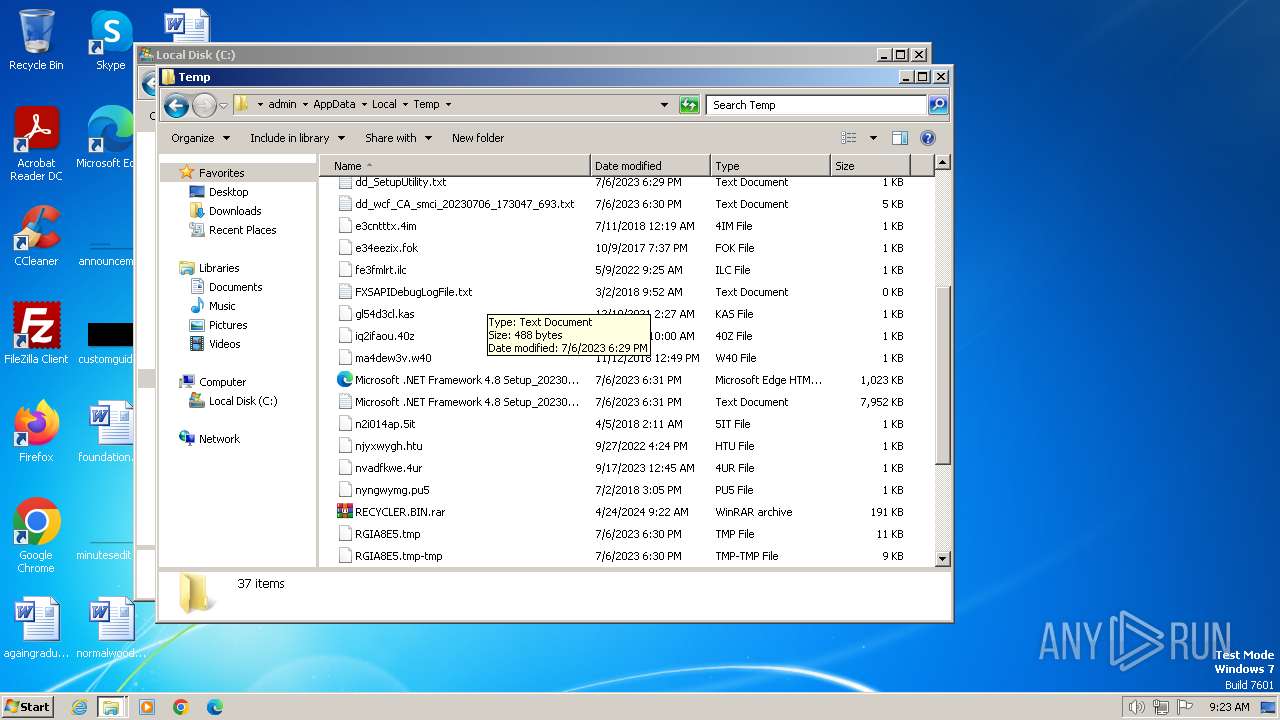Select Videos library
1280x720 pixels.
[224, 344]
